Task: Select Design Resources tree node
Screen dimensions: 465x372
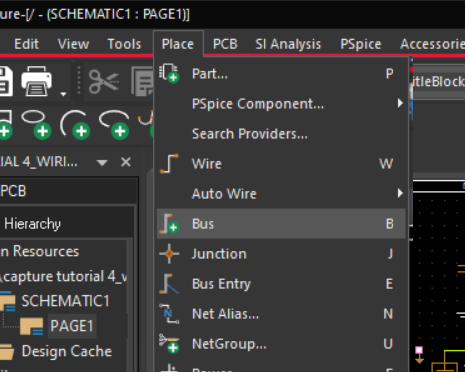Action: (40, 251)
